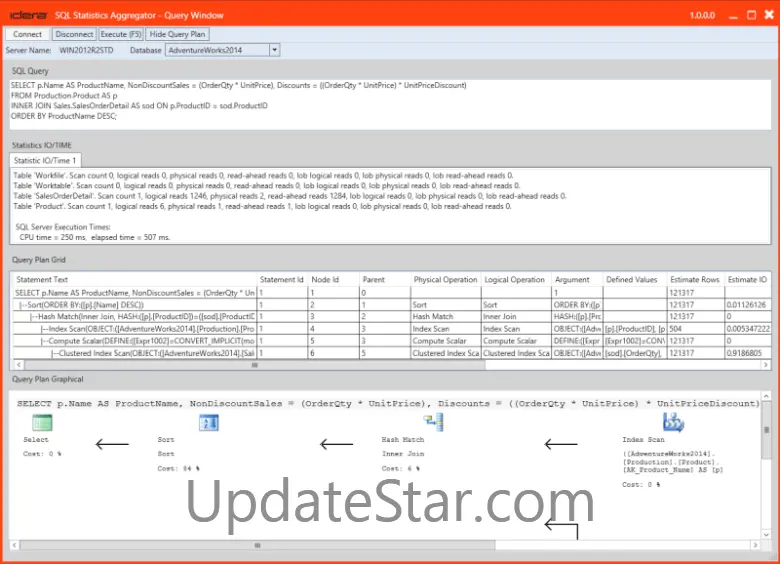Sort grid by Statement Text column header
Screen dimensions: 780x564
point(133,280)
